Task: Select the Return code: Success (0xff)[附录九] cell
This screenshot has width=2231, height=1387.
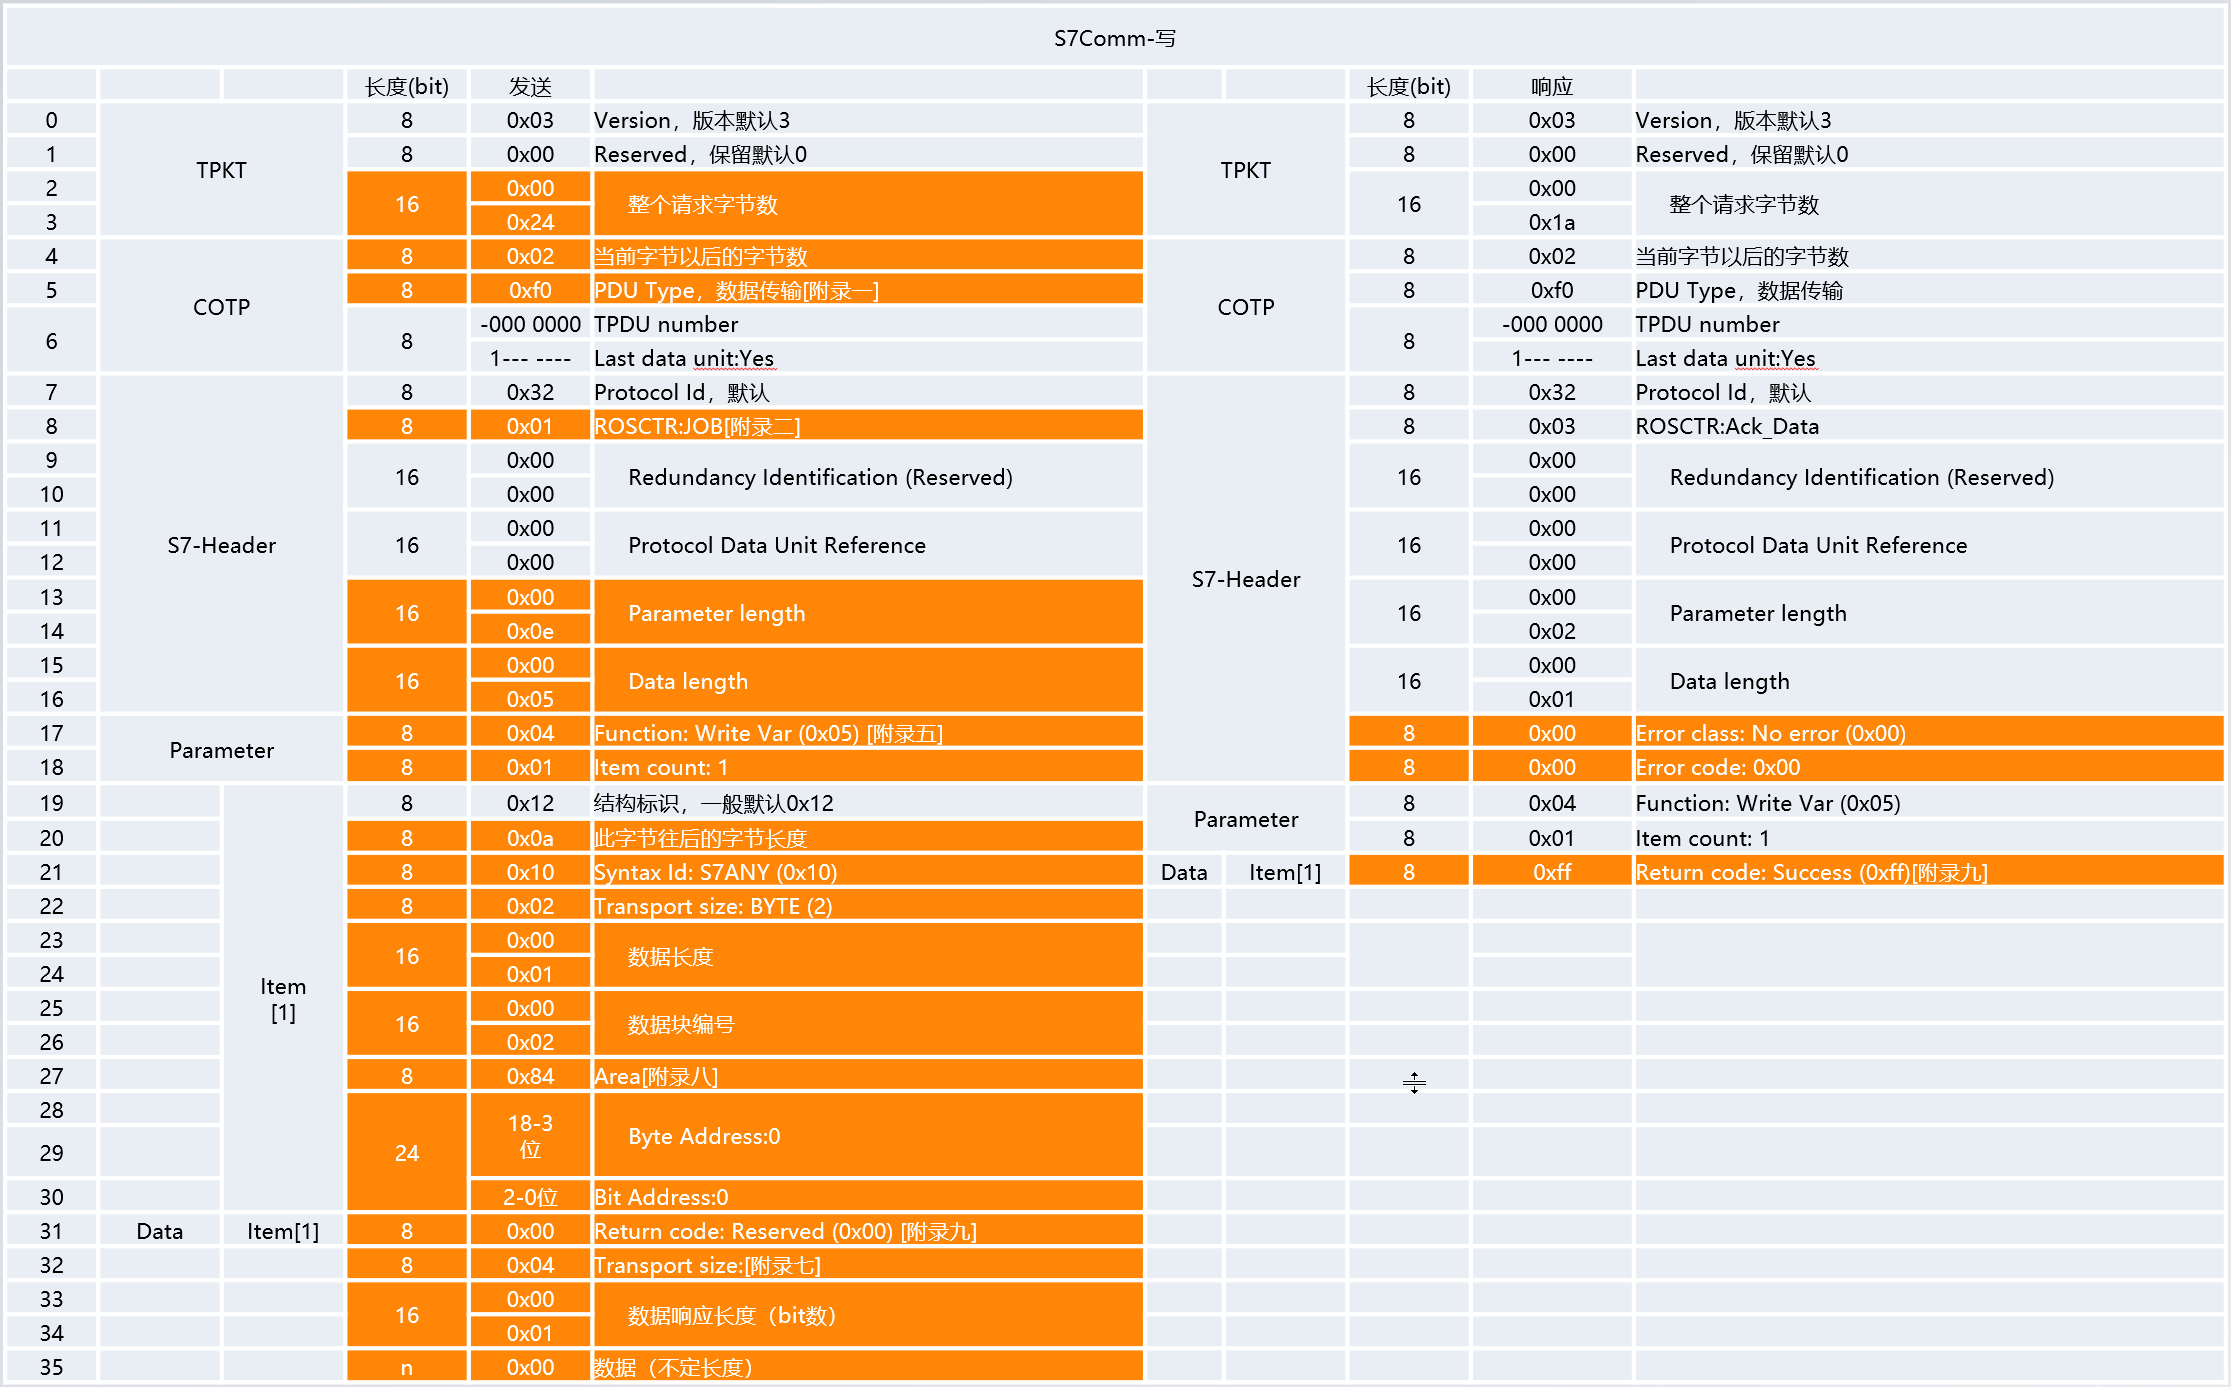Action: click(1927, 872)
